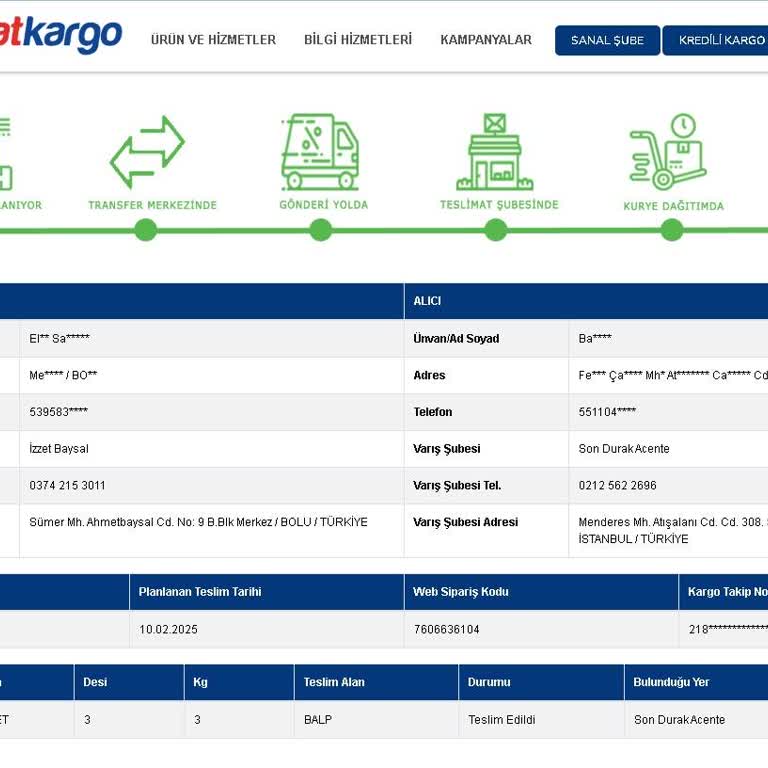The width and height of the screenshot is (768, 768).
Task: Open the Bilgi Hizmetleri menu
Action: [358, 40]
